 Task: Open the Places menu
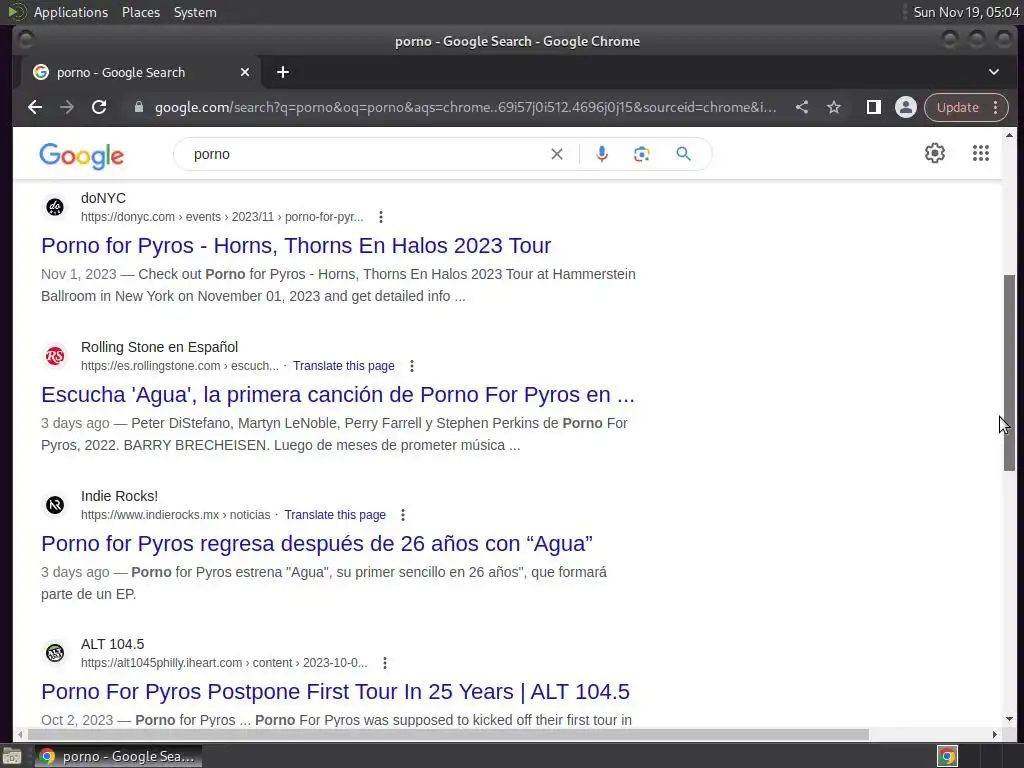140,12
